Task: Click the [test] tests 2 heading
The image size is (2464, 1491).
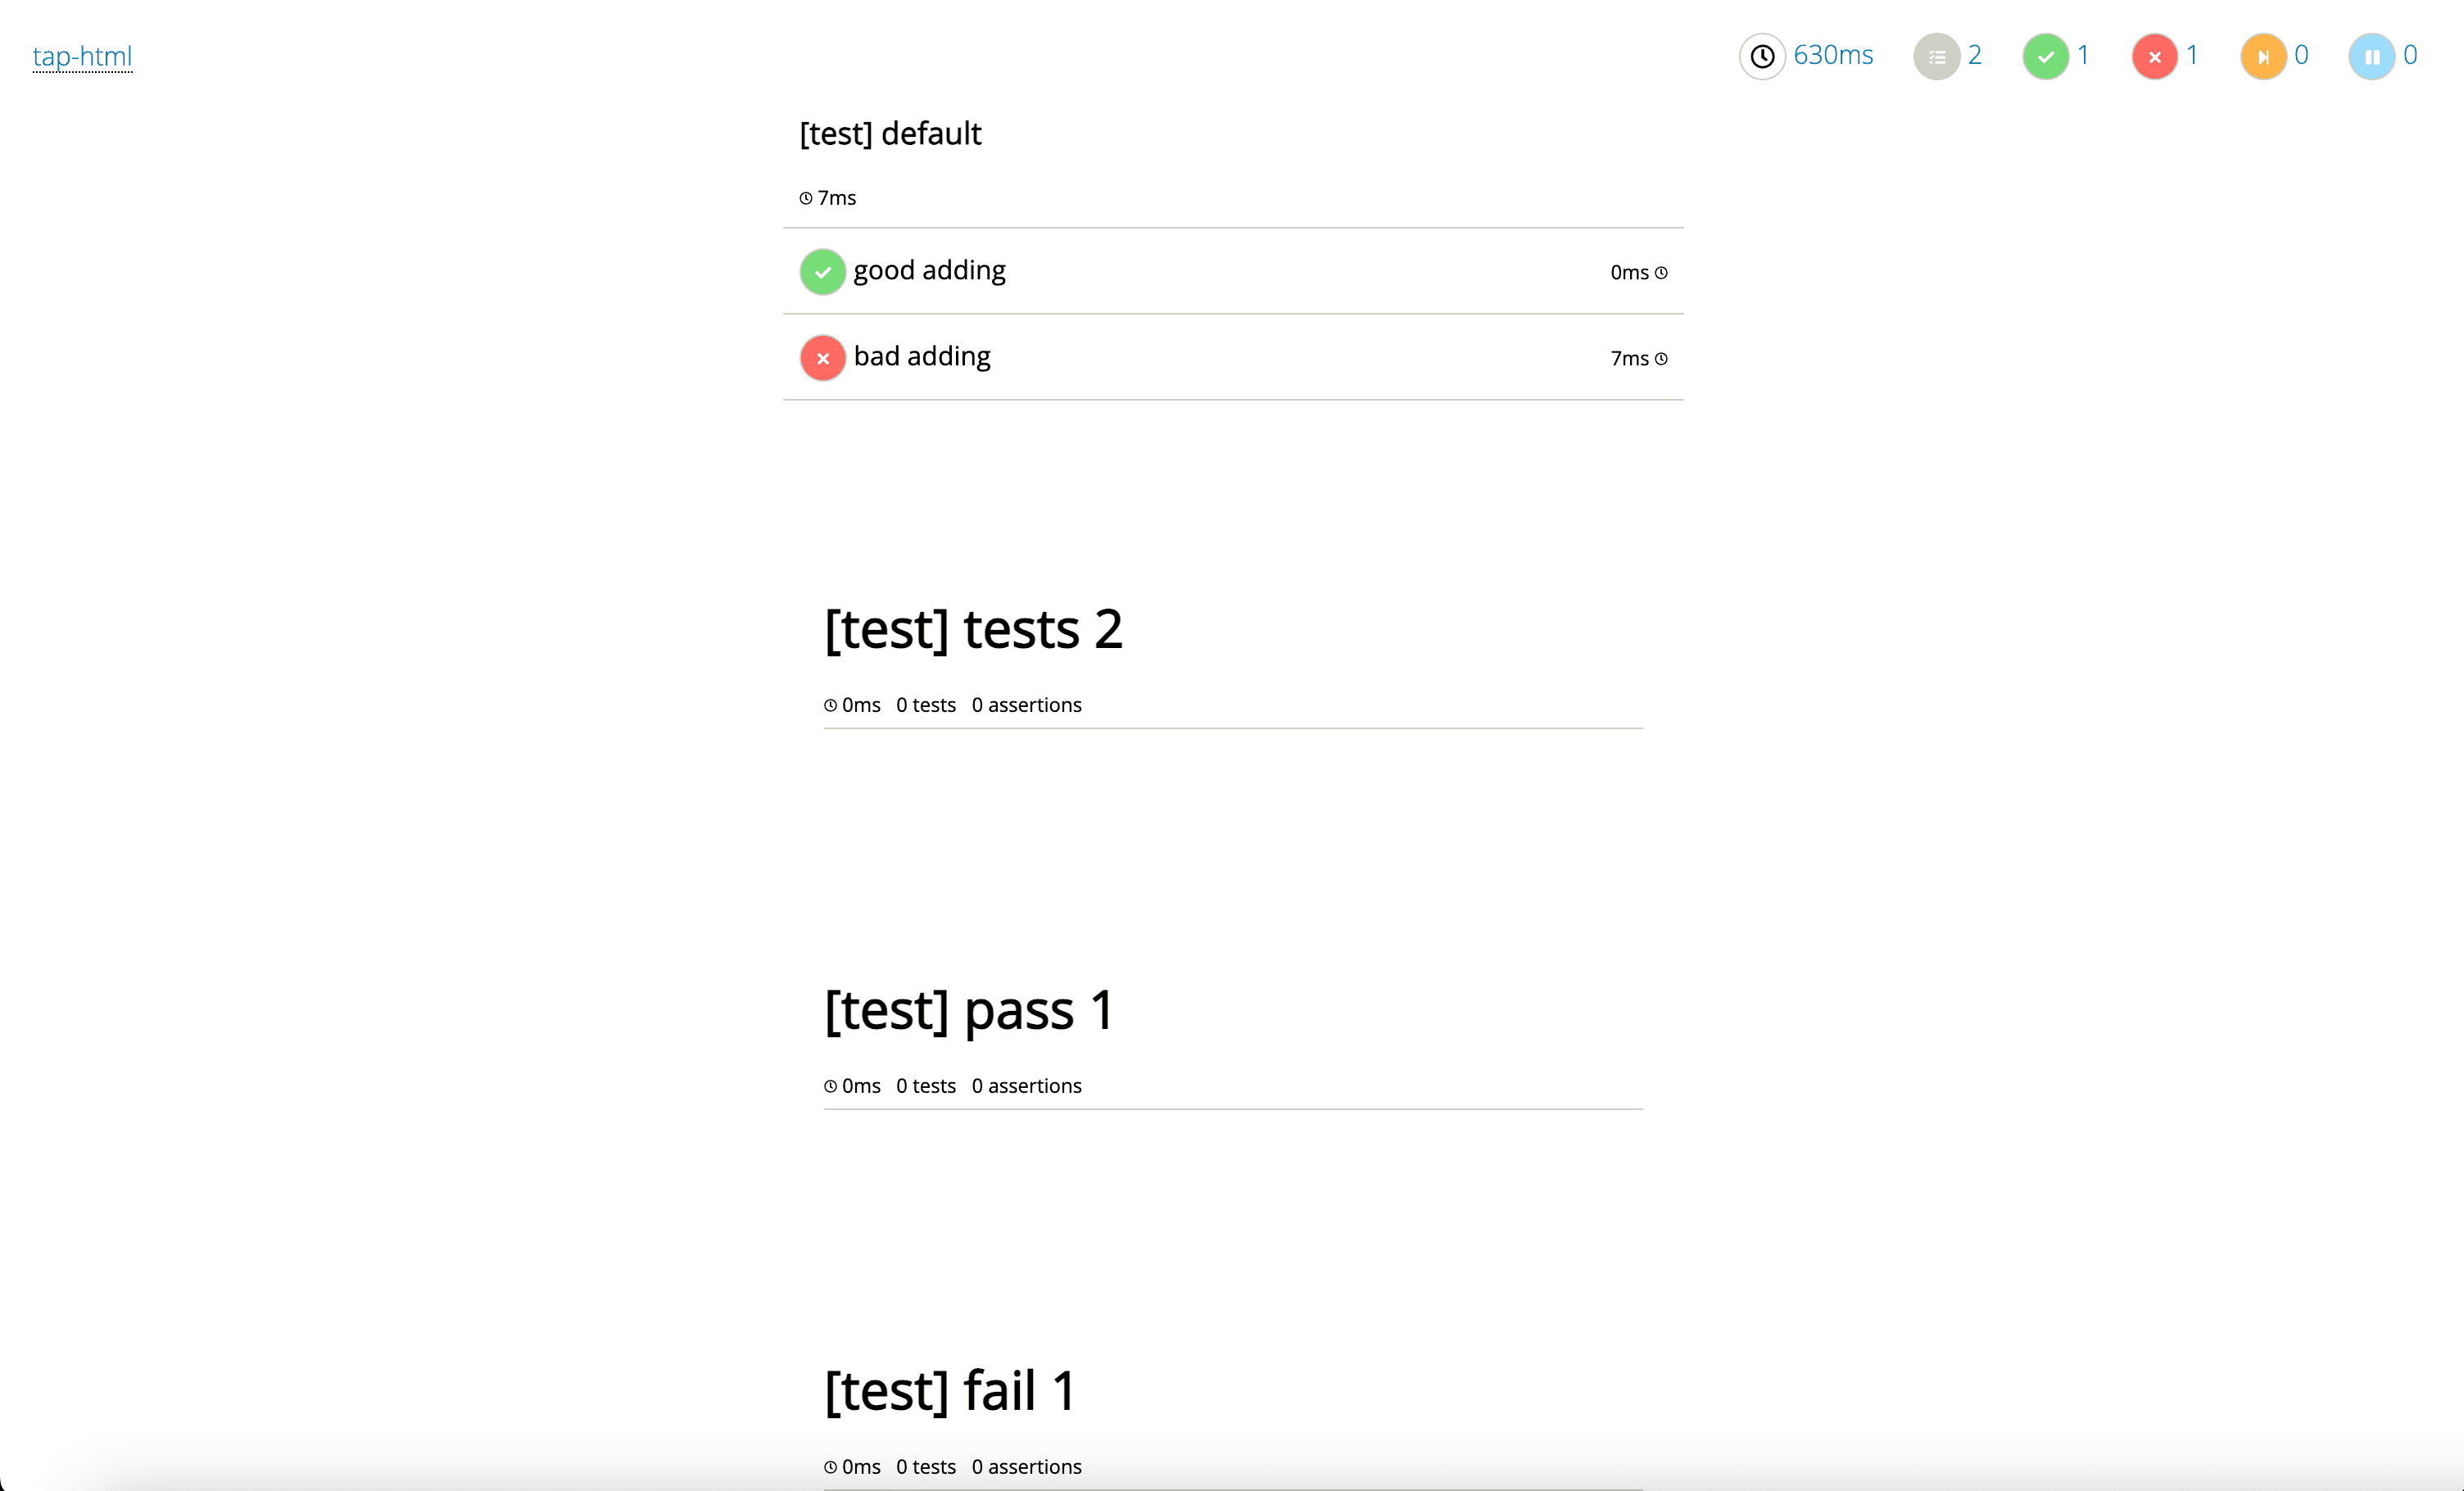Action: [973, 629]
